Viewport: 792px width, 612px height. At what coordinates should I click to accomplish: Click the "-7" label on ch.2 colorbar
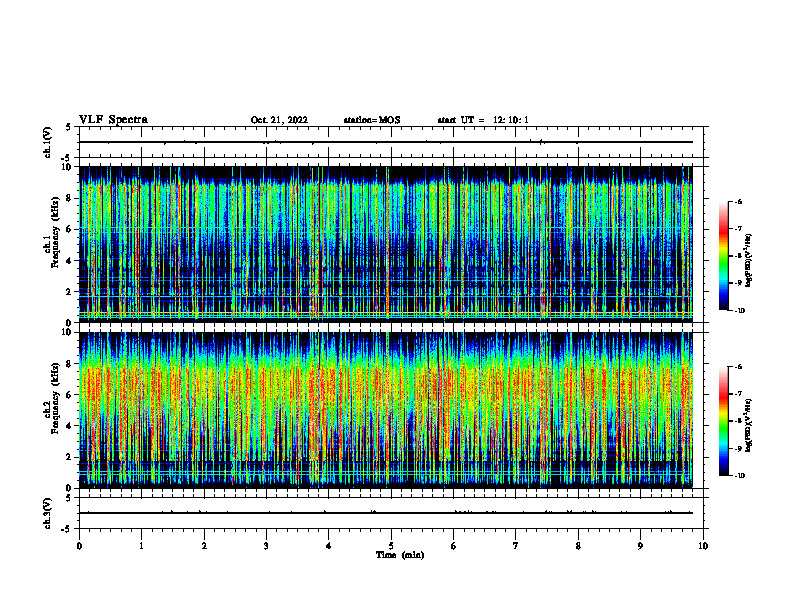[738, 394]
